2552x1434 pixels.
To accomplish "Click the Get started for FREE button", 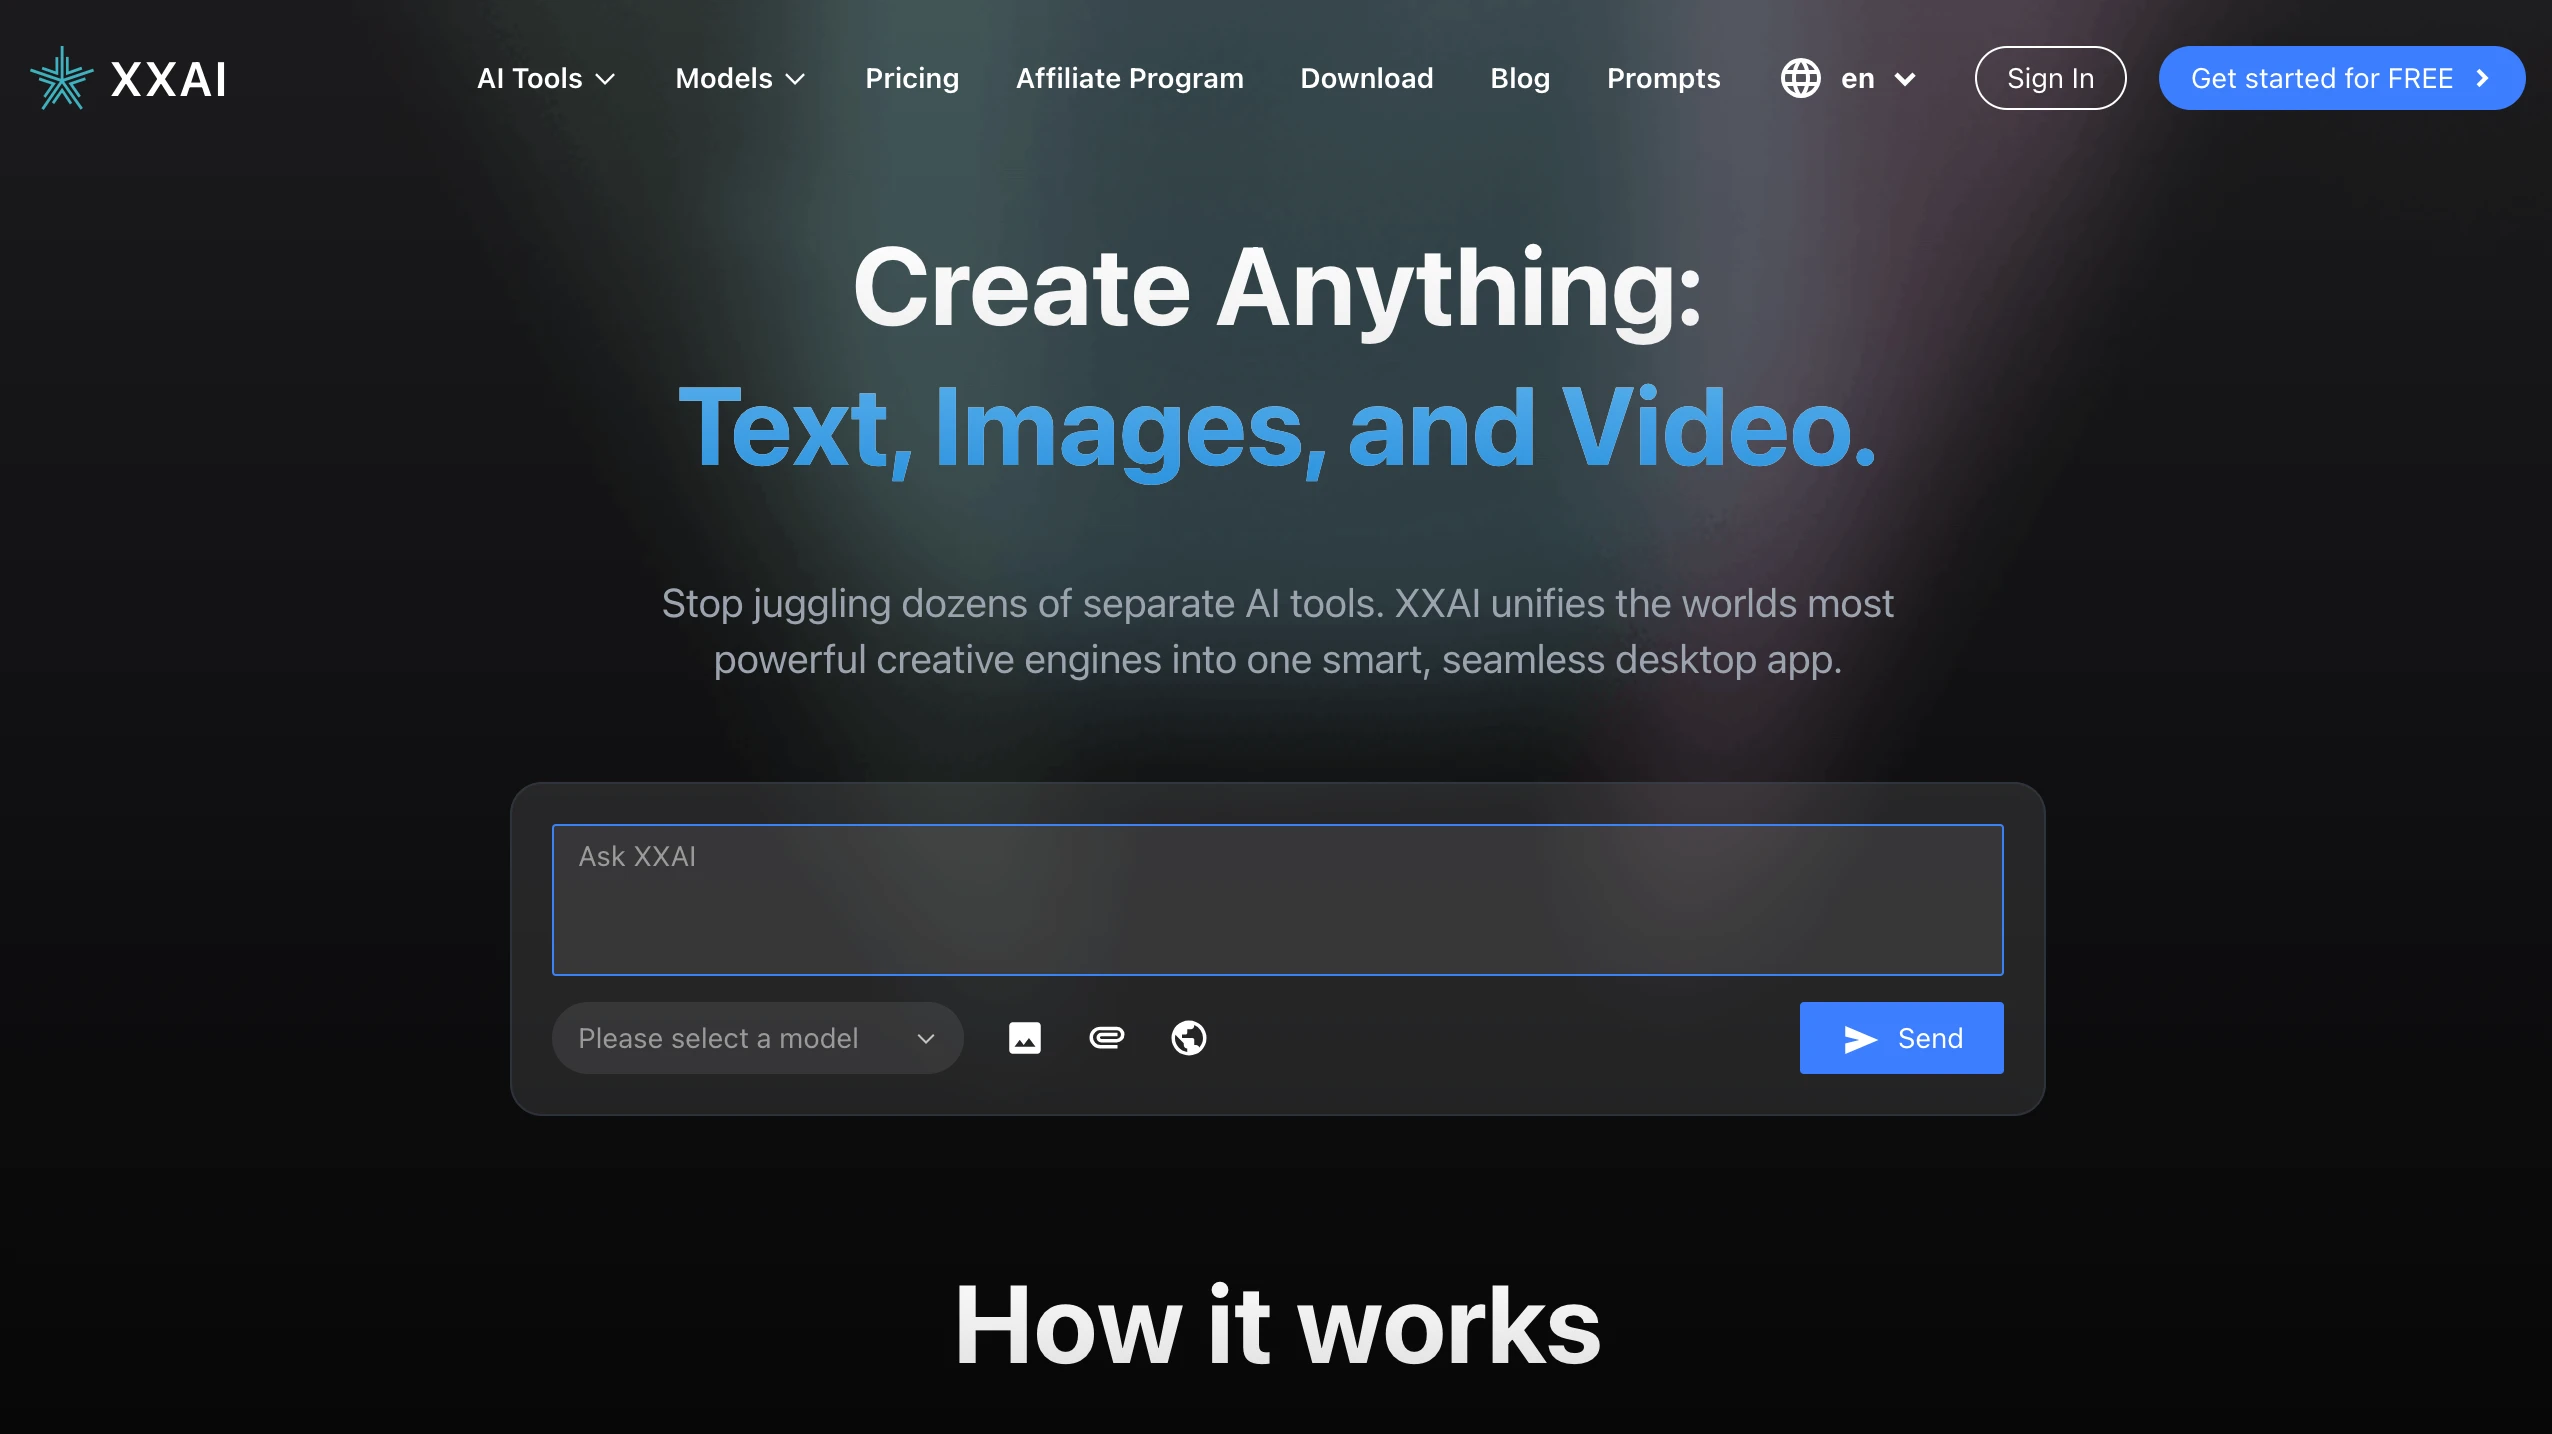I will pos(2320,78).
